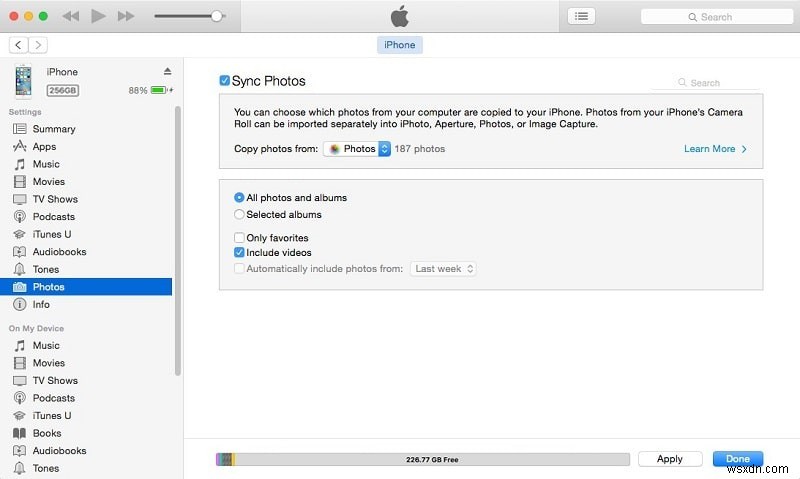Viewport: 800px width, 479px height.
Task: Click the Settings iTunes U cap icon
Action: [x=19, y=234]
